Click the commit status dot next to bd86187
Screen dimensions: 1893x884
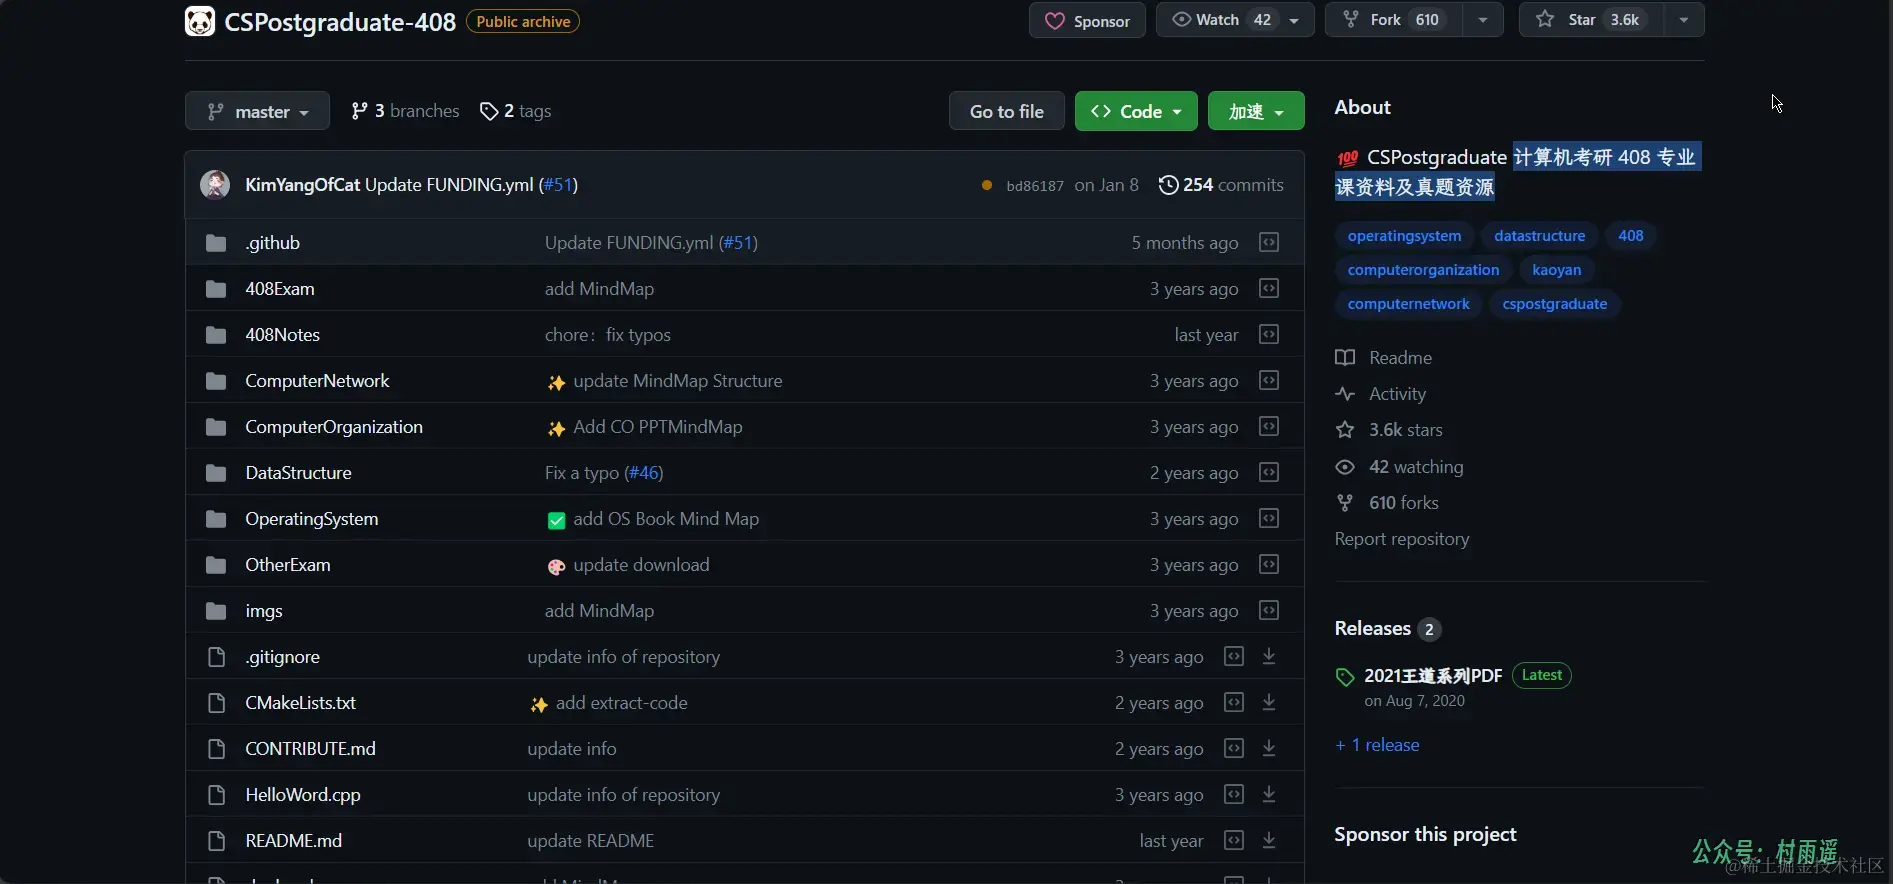(987, 185)
